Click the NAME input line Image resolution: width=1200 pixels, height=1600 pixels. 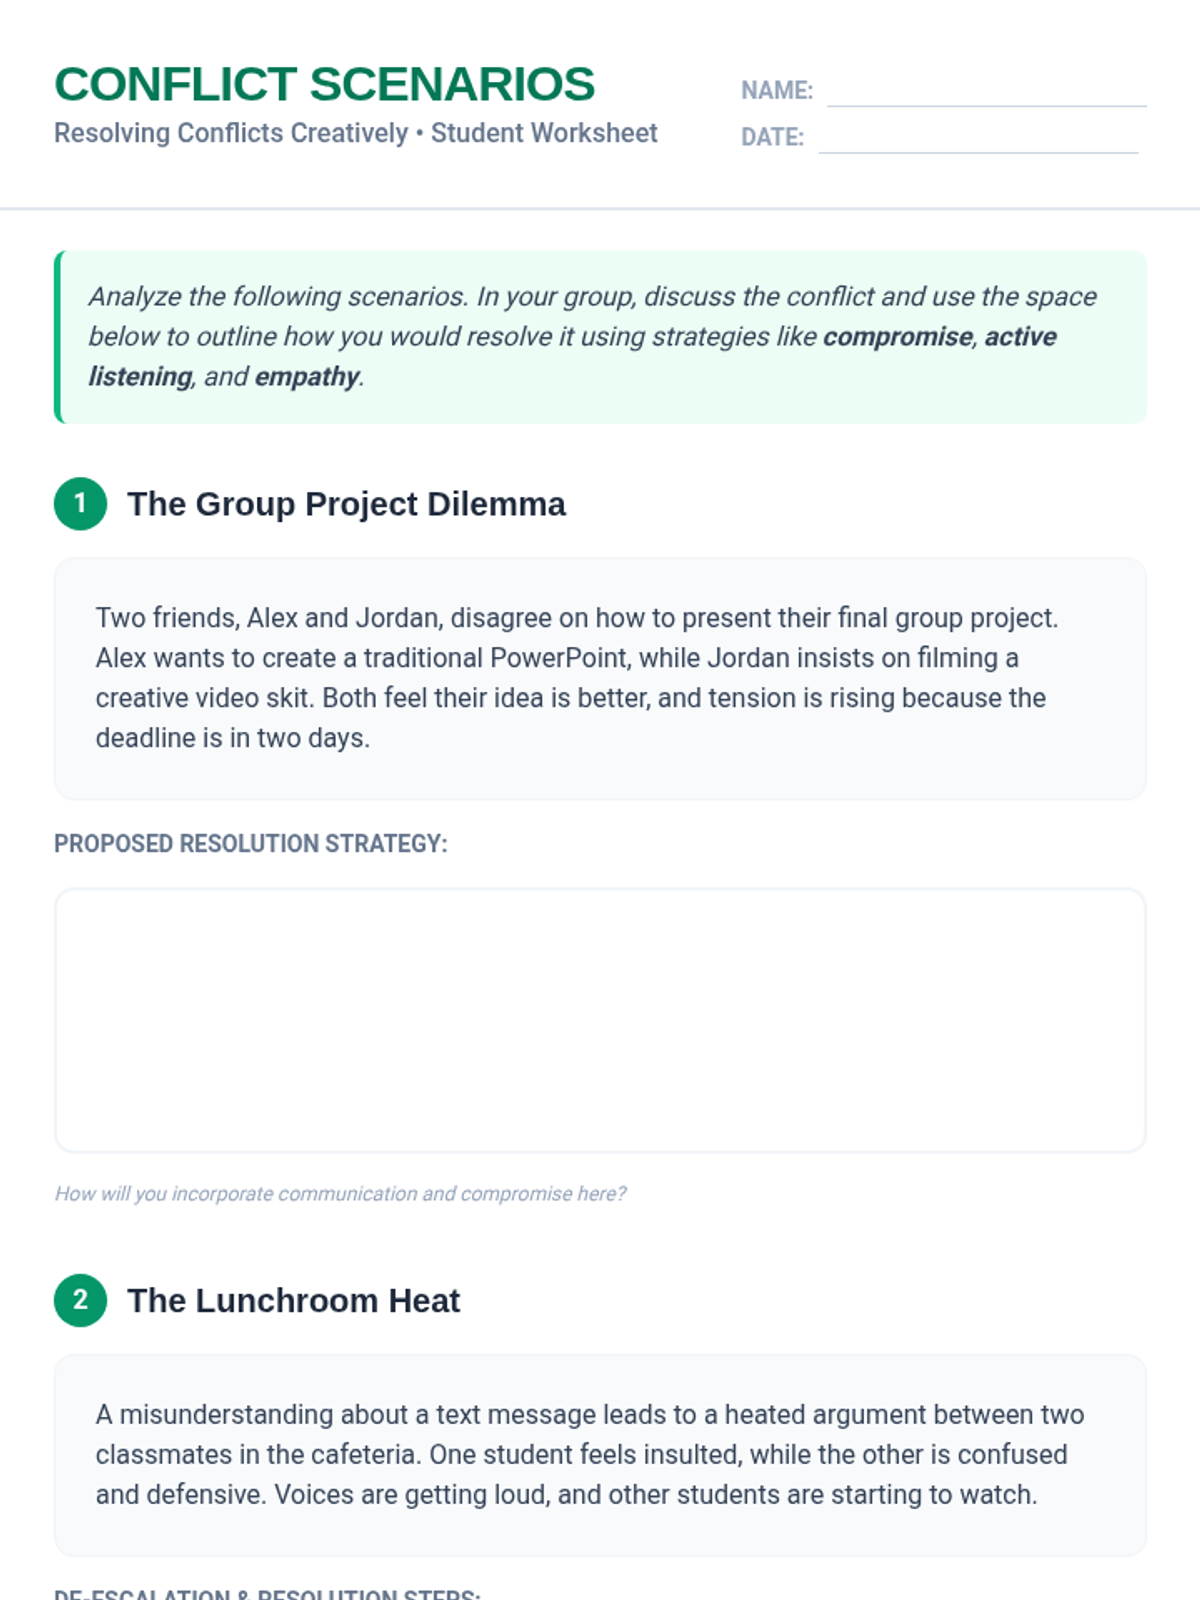click(x=986, y=92)
